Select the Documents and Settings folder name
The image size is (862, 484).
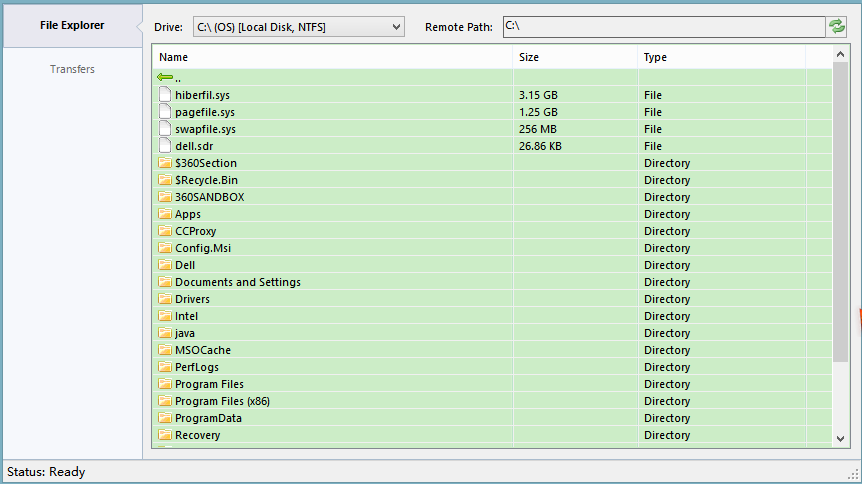(x=237, y=282)
